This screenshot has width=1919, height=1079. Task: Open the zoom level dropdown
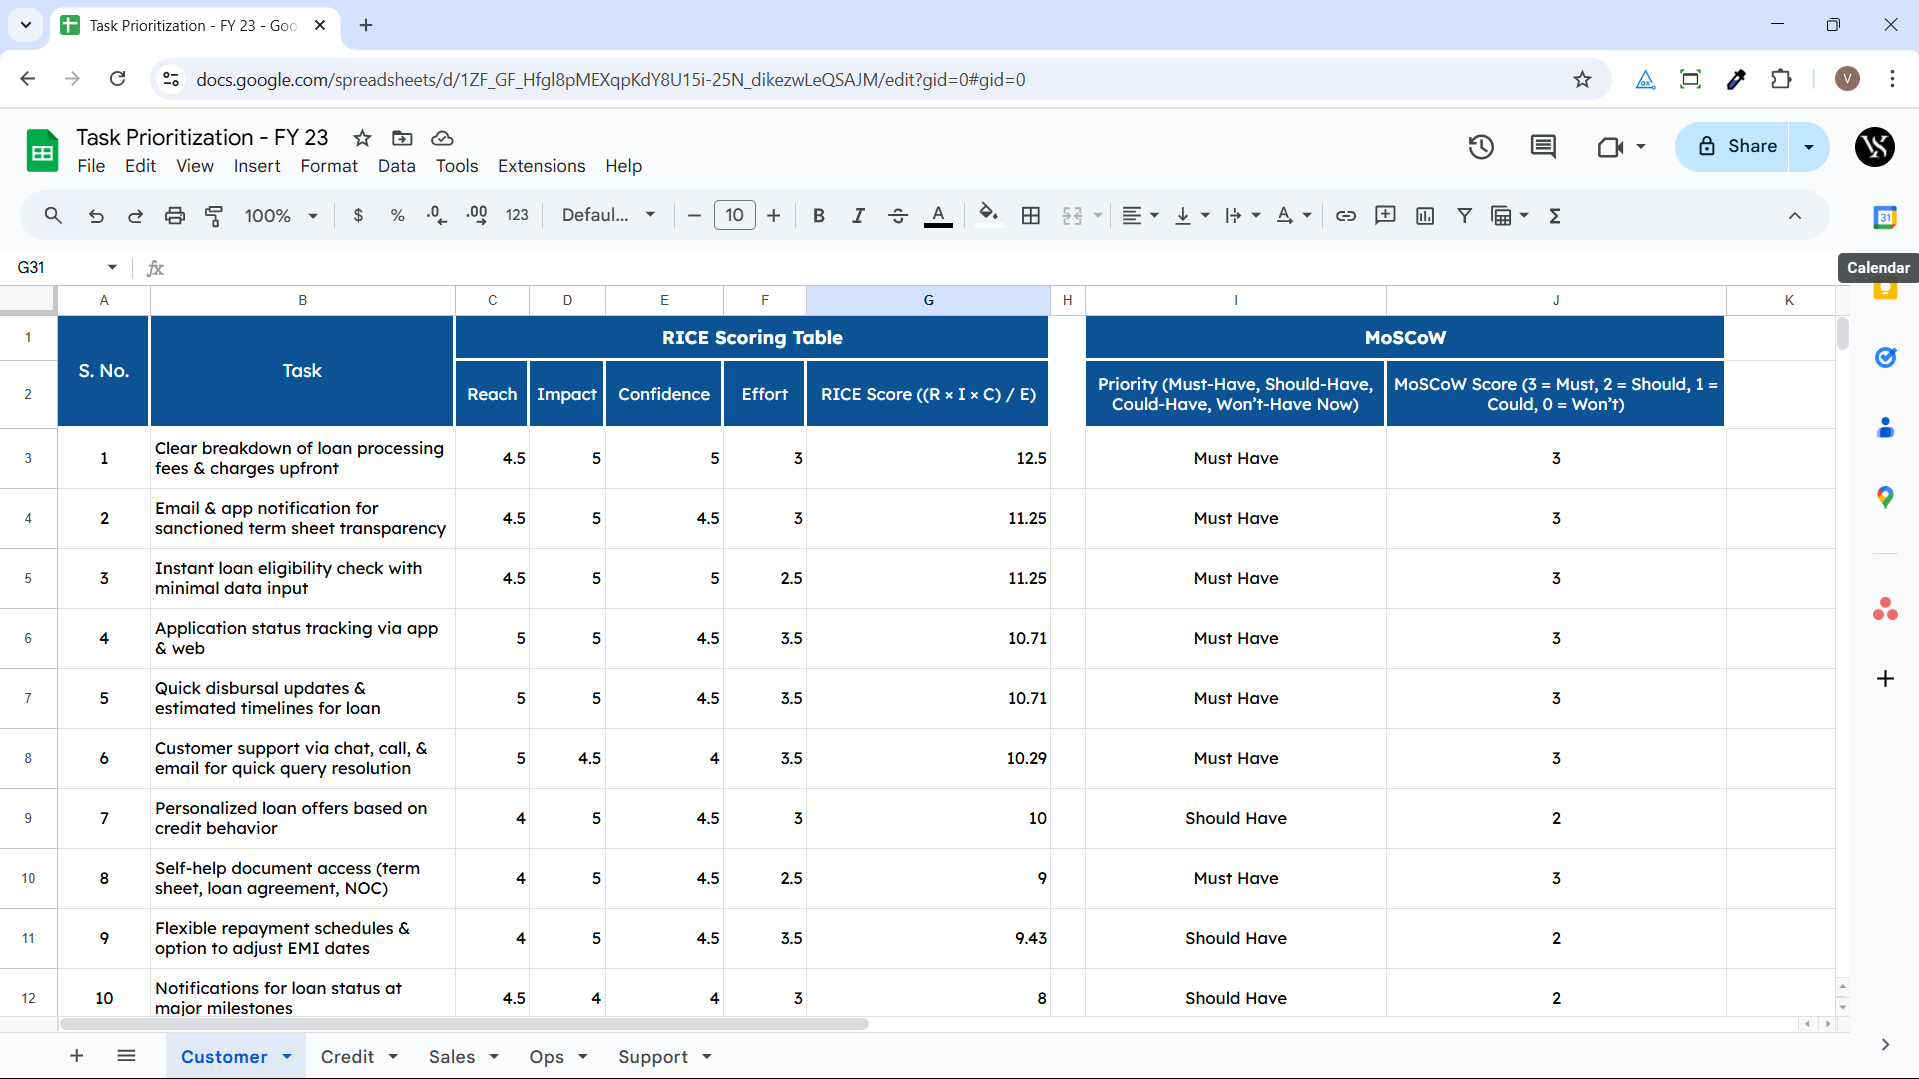(281, 215)
